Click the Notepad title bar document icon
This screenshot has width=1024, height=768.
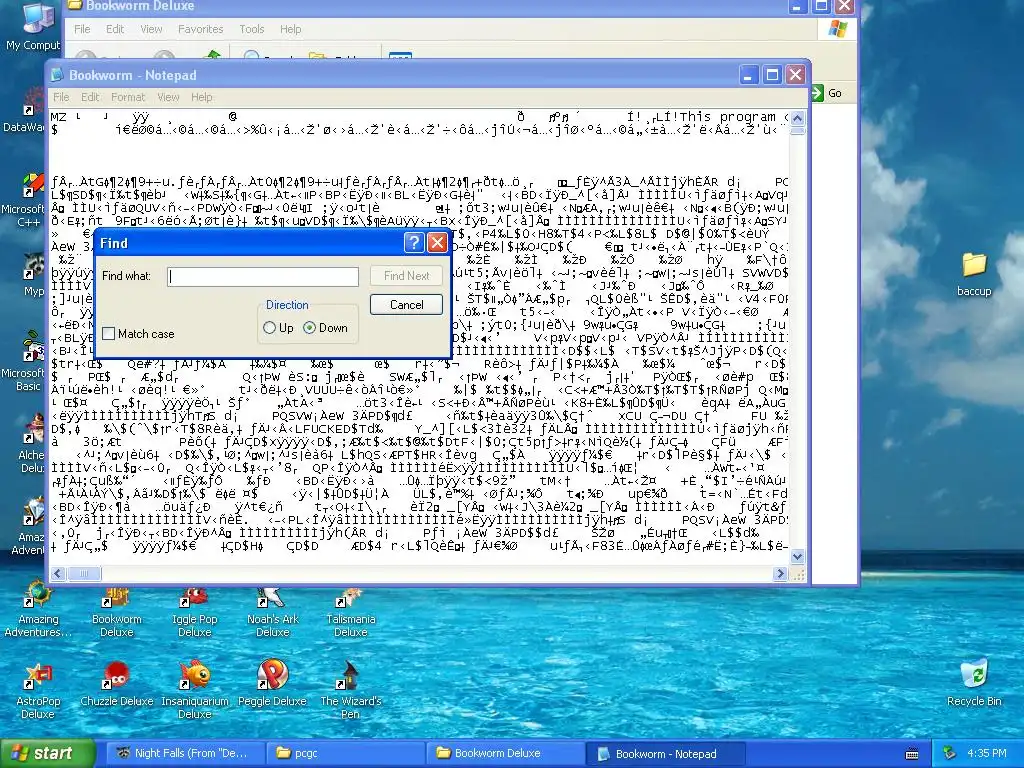(57, 75)
